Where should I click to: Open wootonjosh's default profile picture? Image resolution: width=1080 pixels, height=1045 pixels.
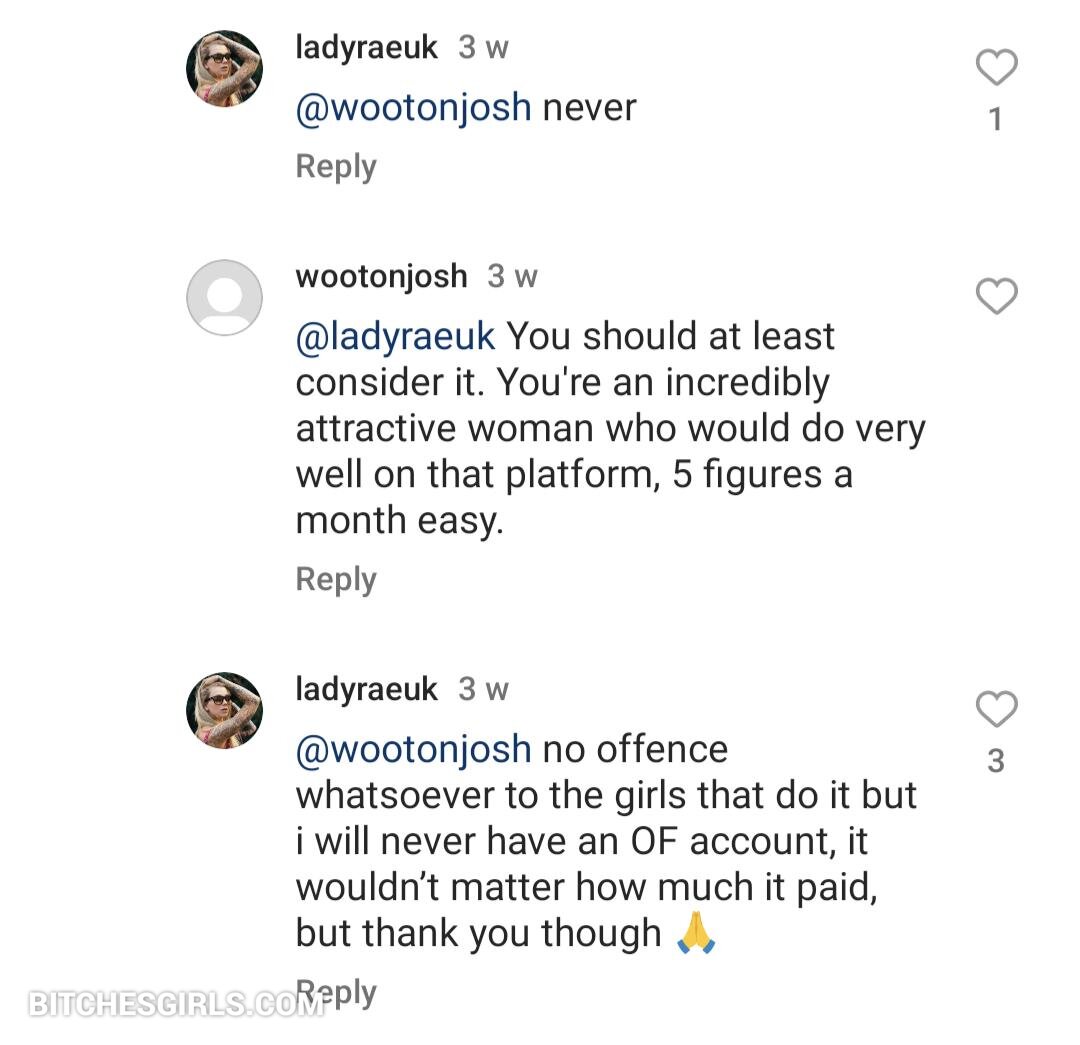[x=224, y=297]
